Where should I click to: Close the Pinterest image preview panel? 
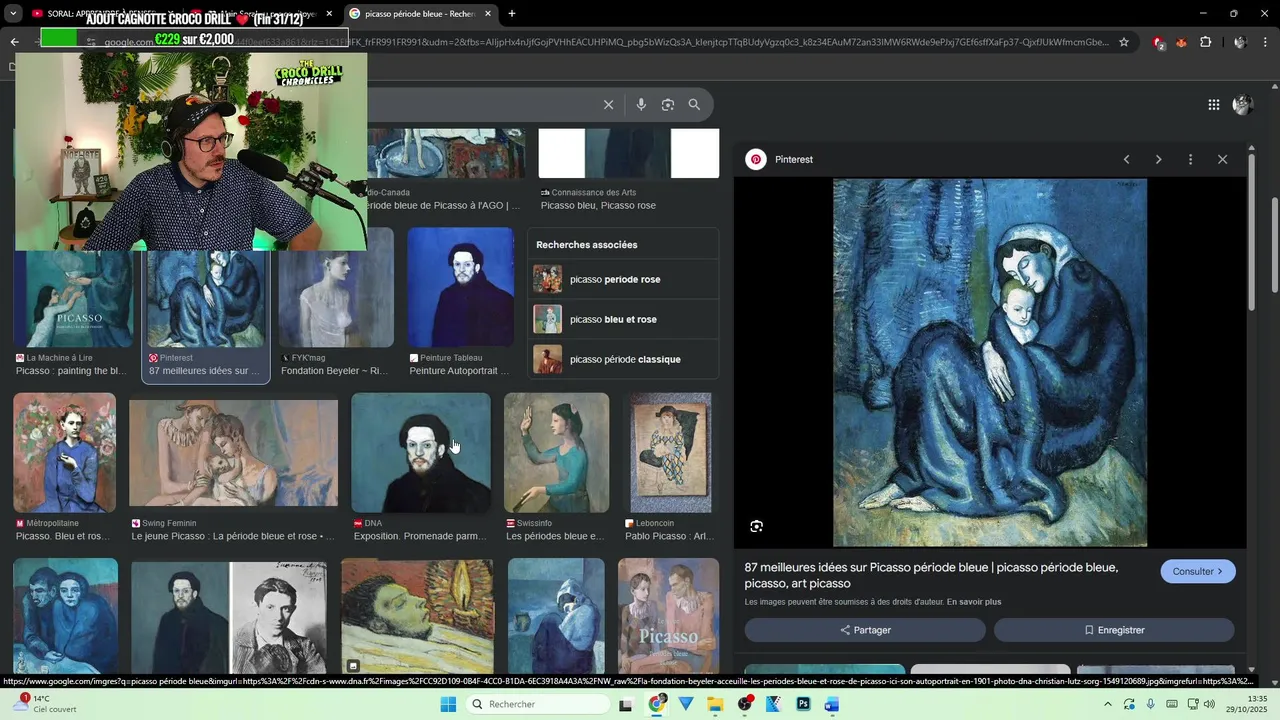[x=1222, y=159]
